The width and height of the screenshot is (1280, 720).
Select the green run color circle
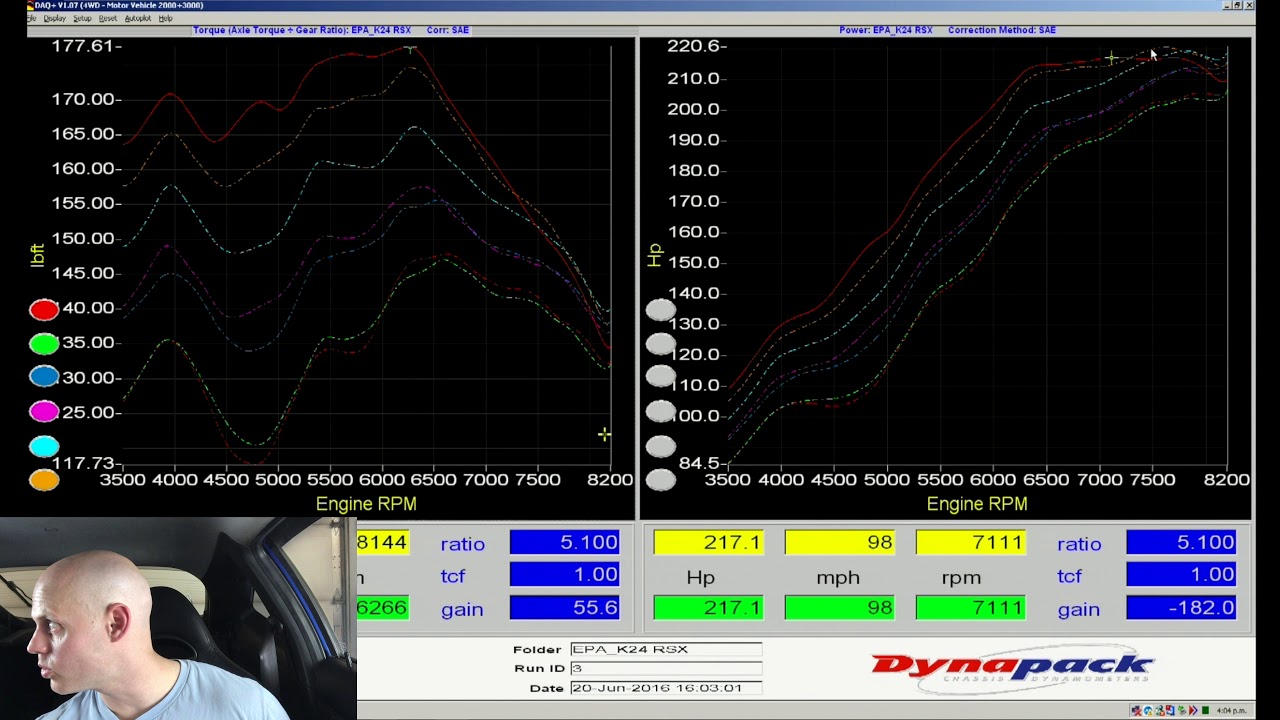click(x=44, y=344)
